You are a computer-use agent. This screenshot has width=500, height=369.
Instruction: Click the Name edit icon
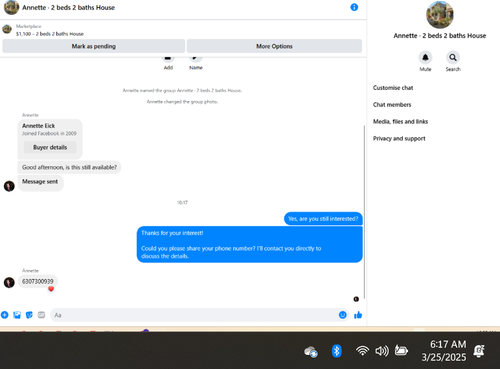pos(196,59)
